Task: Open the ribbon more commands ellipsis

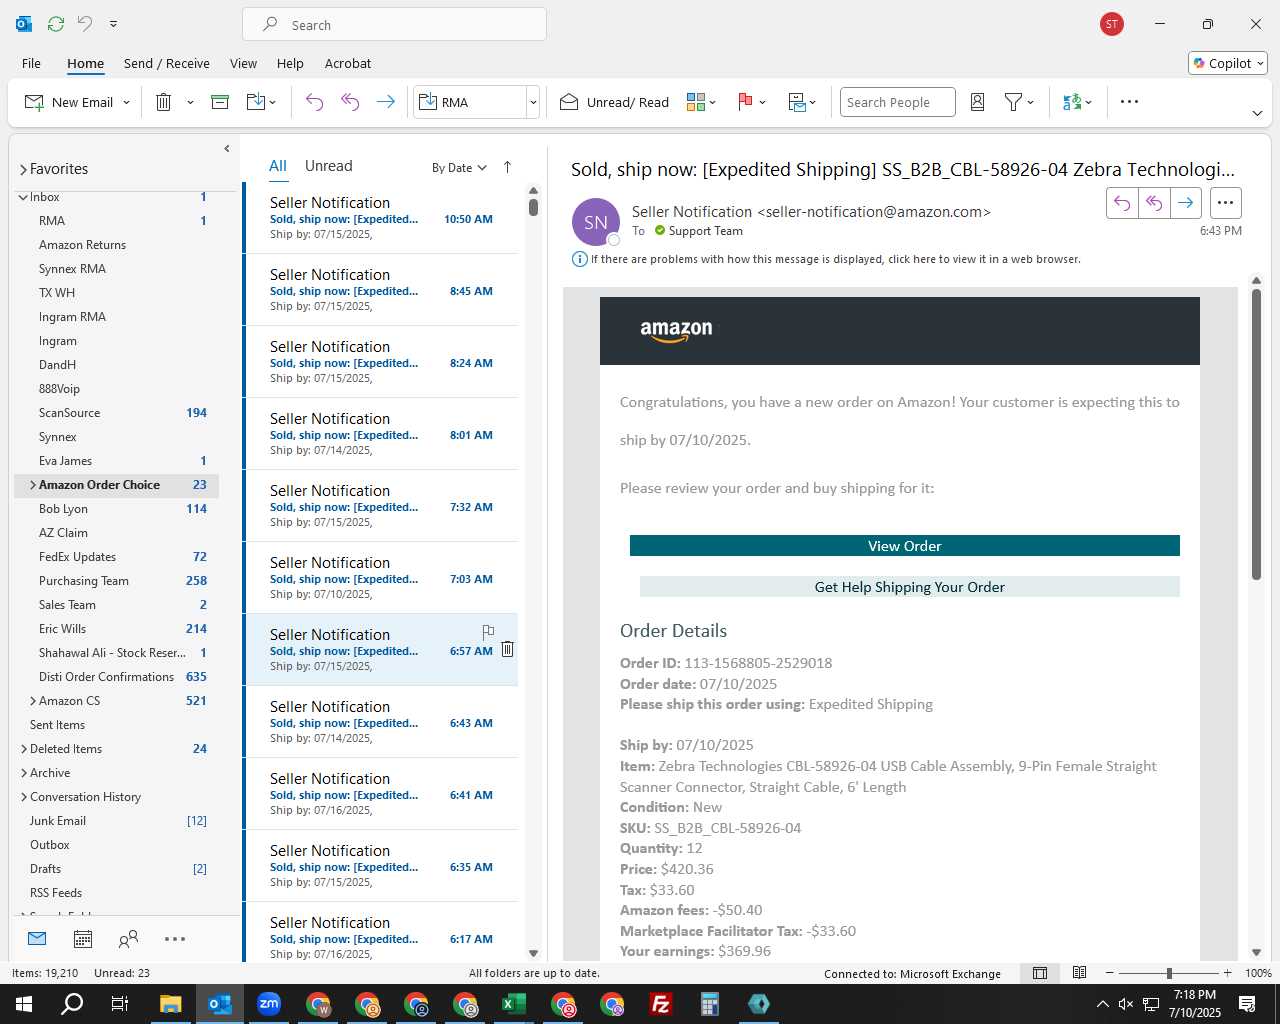Action: (x=1129, y=102)
